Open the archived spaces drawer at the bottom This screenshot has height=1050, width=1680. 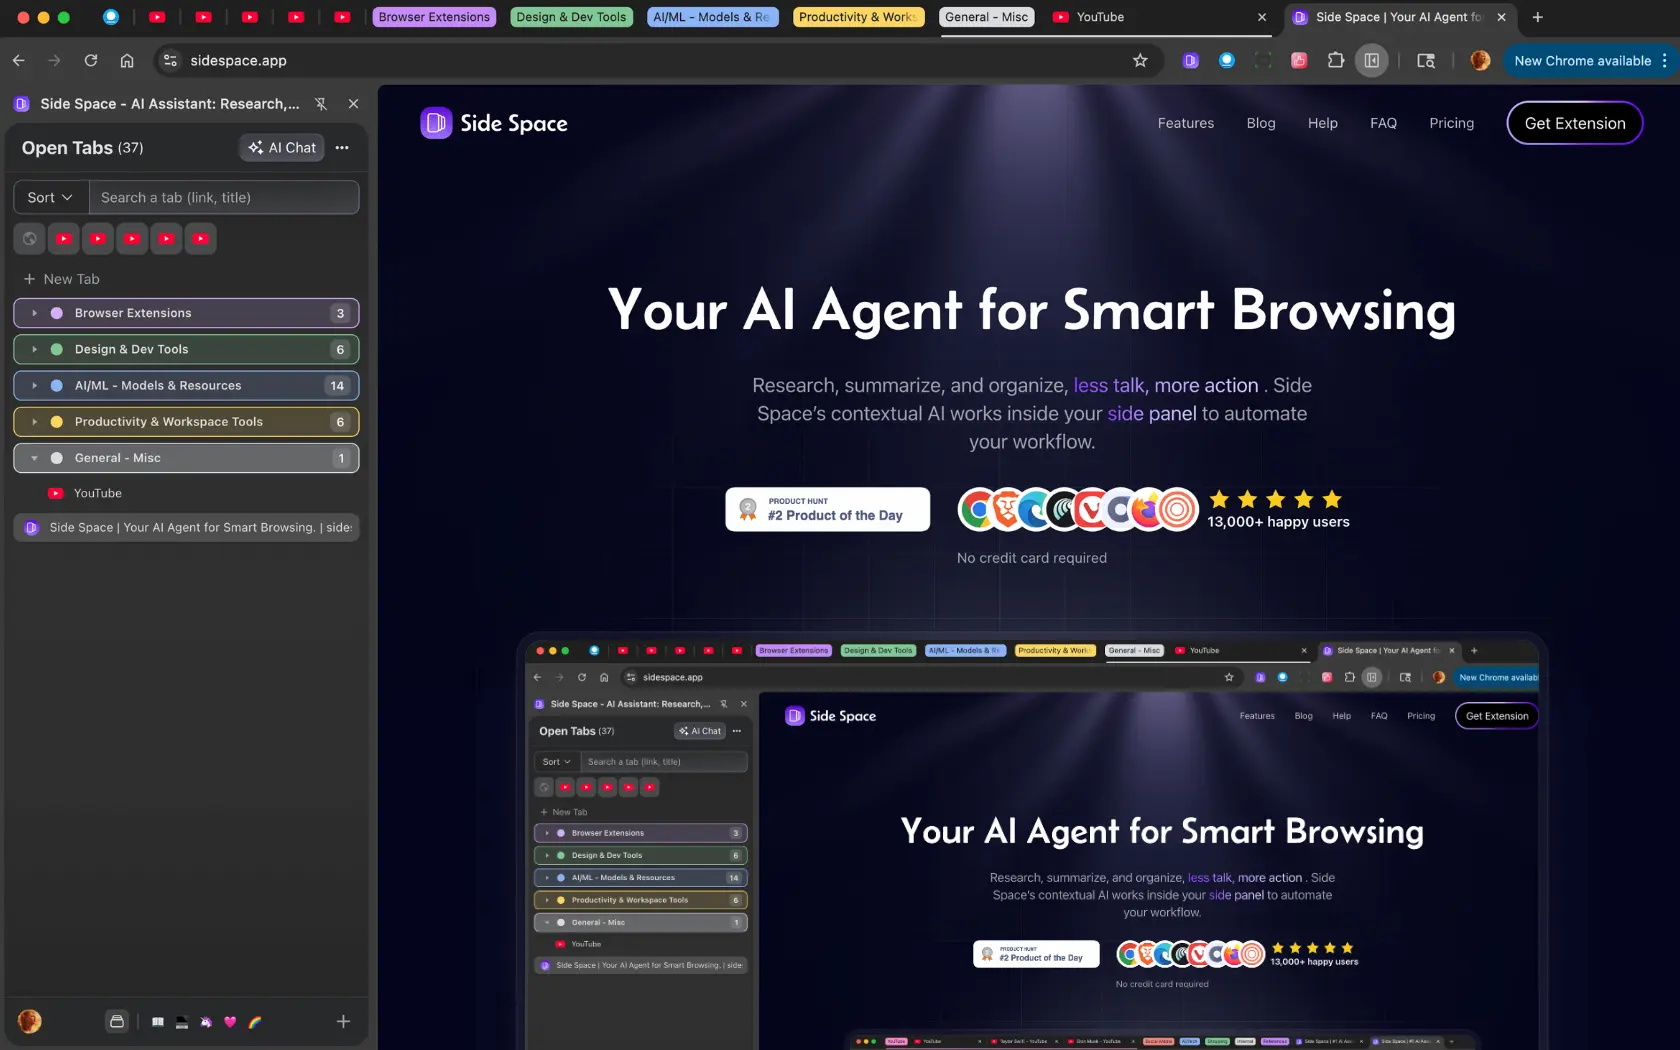click(x=117, y=1021)
